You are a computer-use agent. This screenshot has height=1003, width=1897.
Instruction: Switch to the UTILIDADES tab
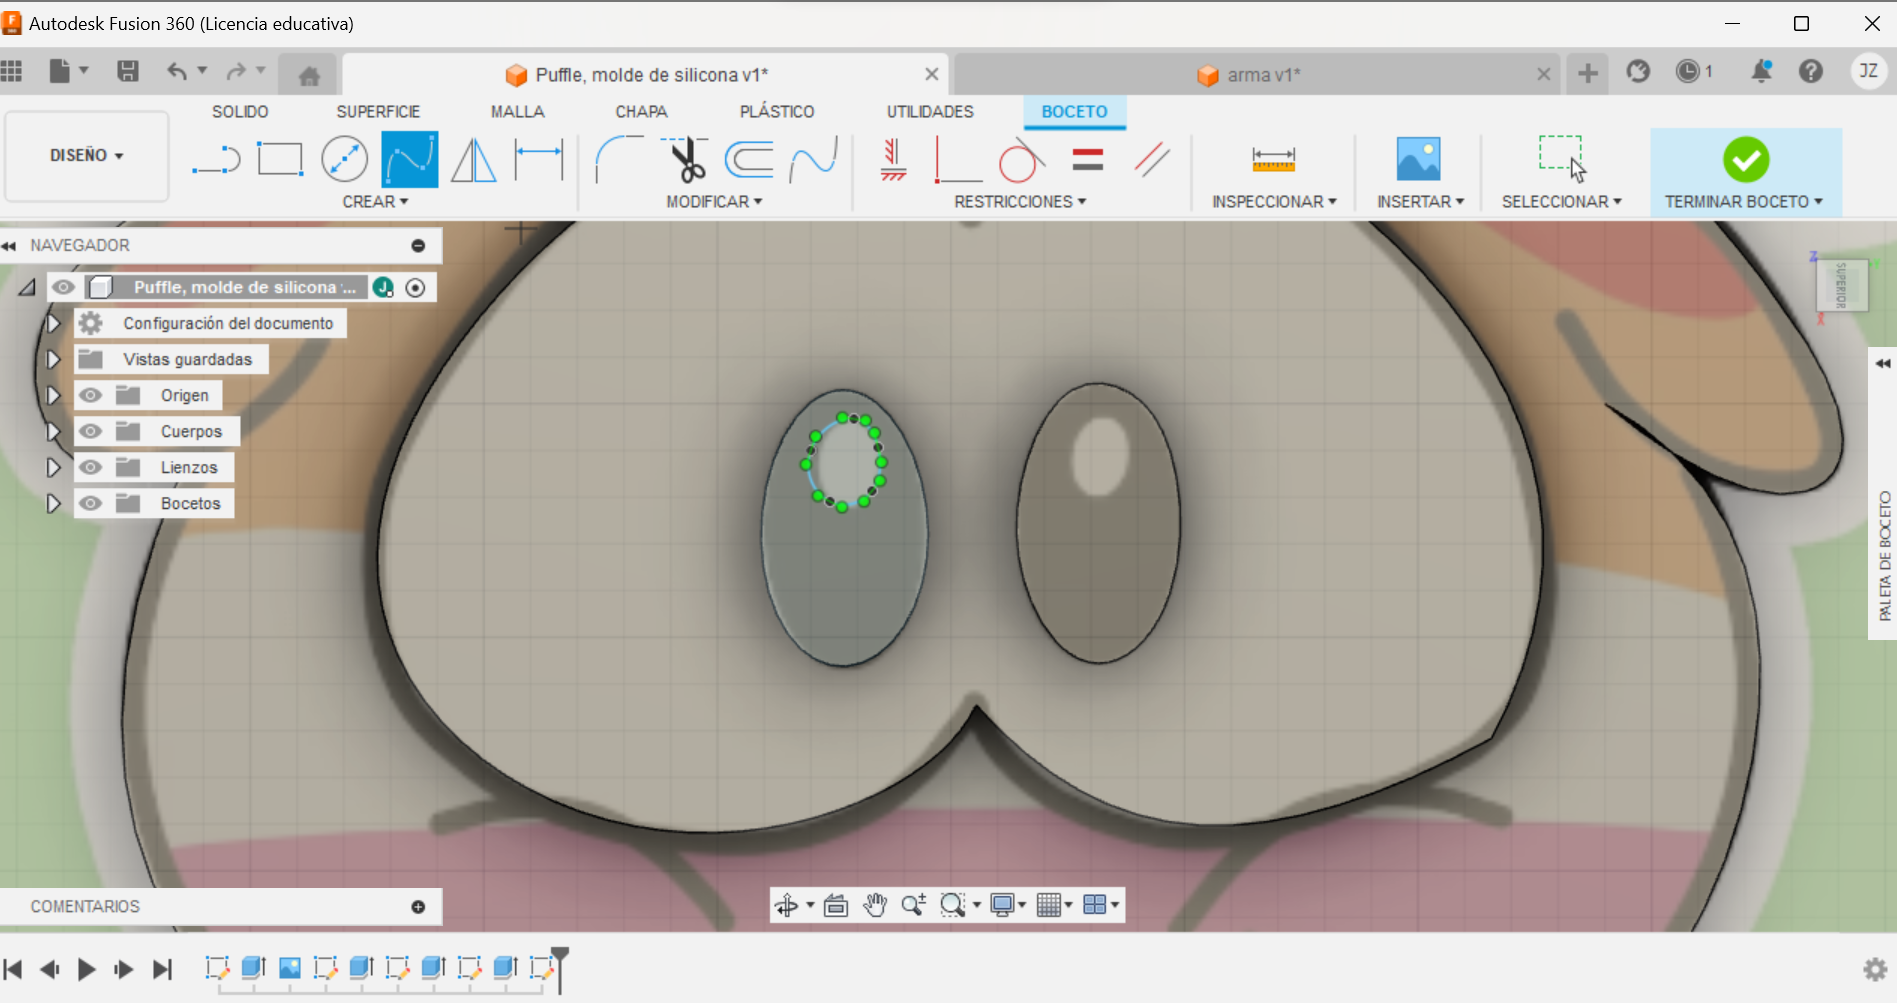coord(930,112)
